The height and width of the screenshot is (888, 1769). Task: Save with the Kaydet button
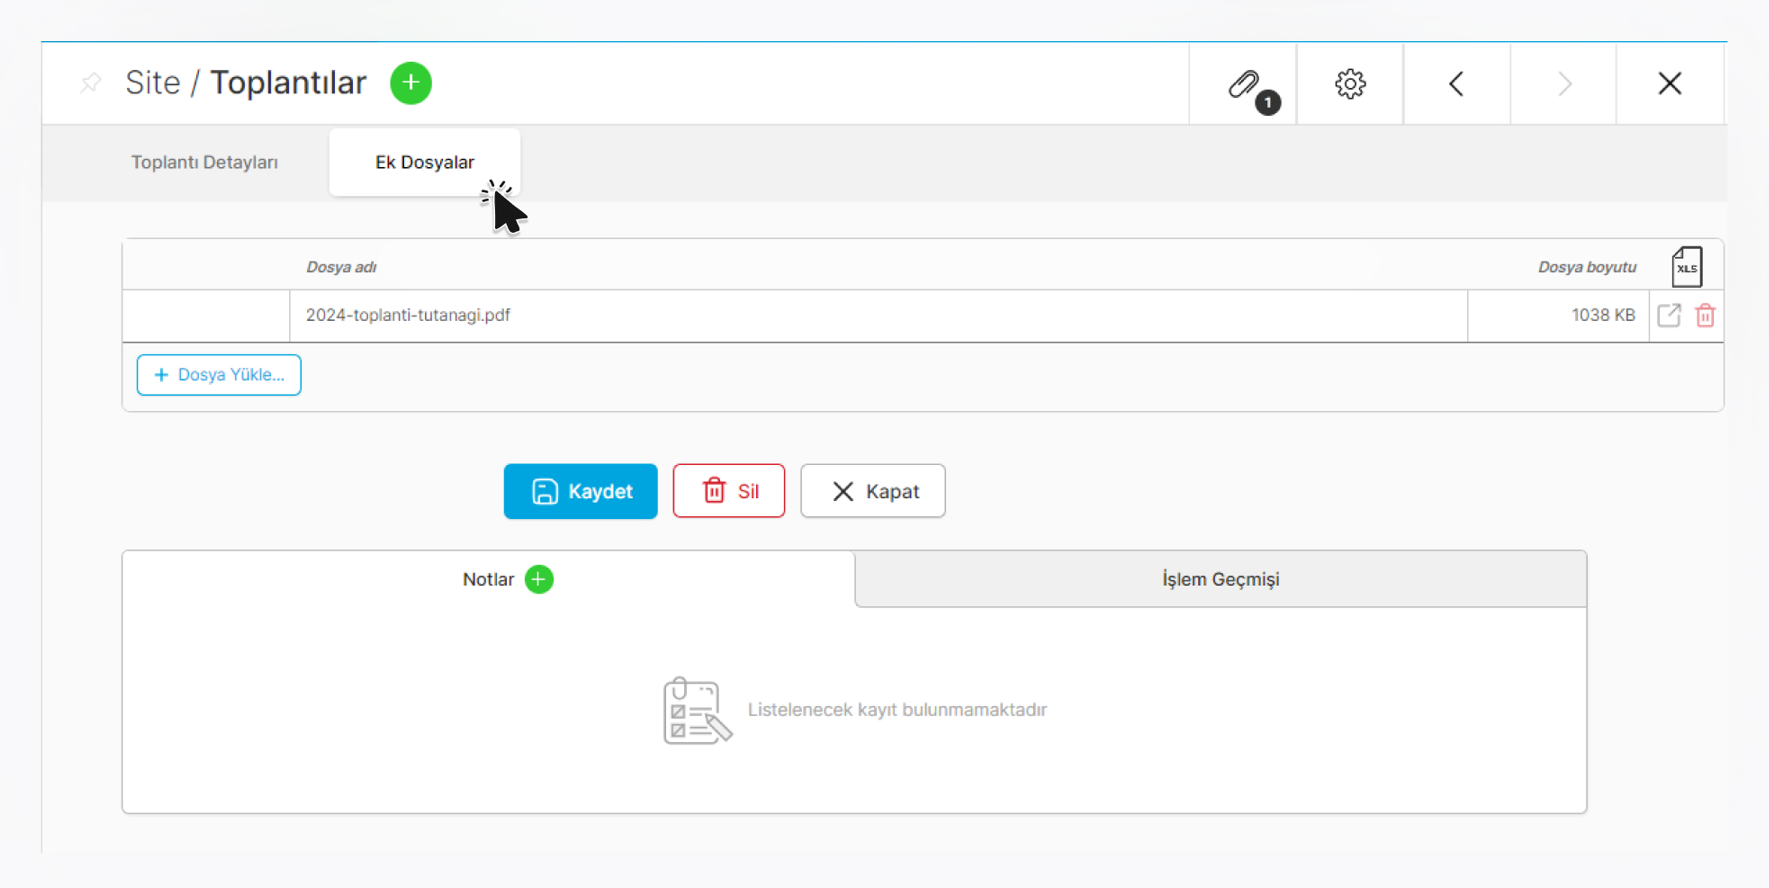click(x=581, y=491)
